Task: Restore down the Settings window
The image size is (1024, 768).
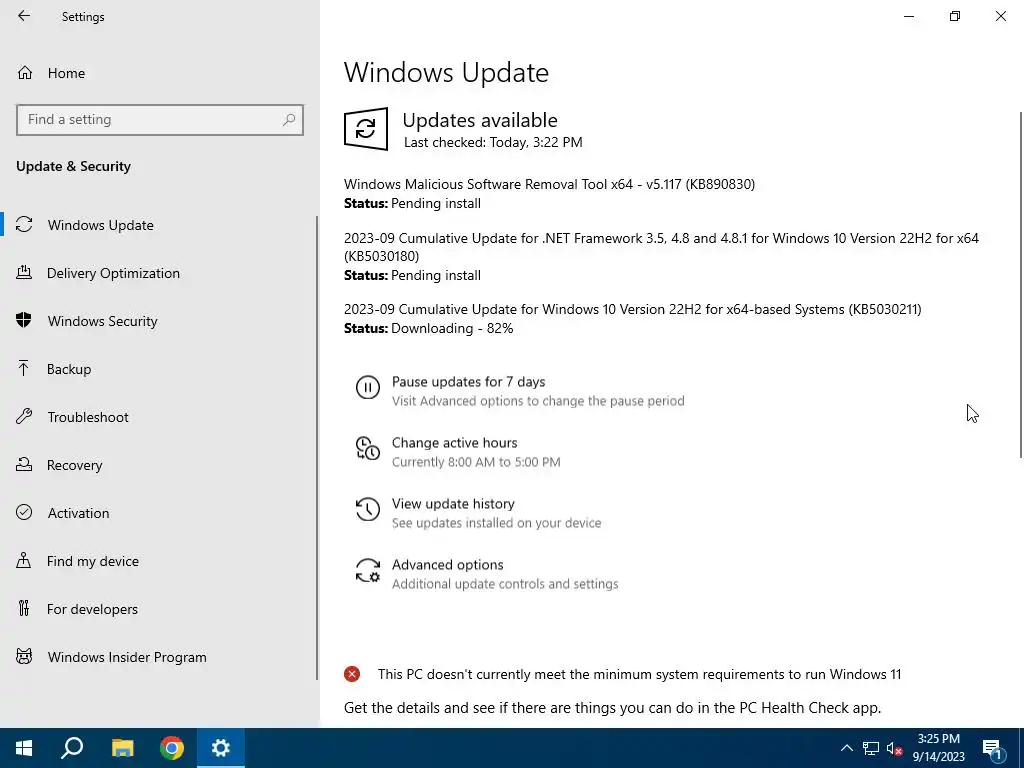Action: coord(955,16)
